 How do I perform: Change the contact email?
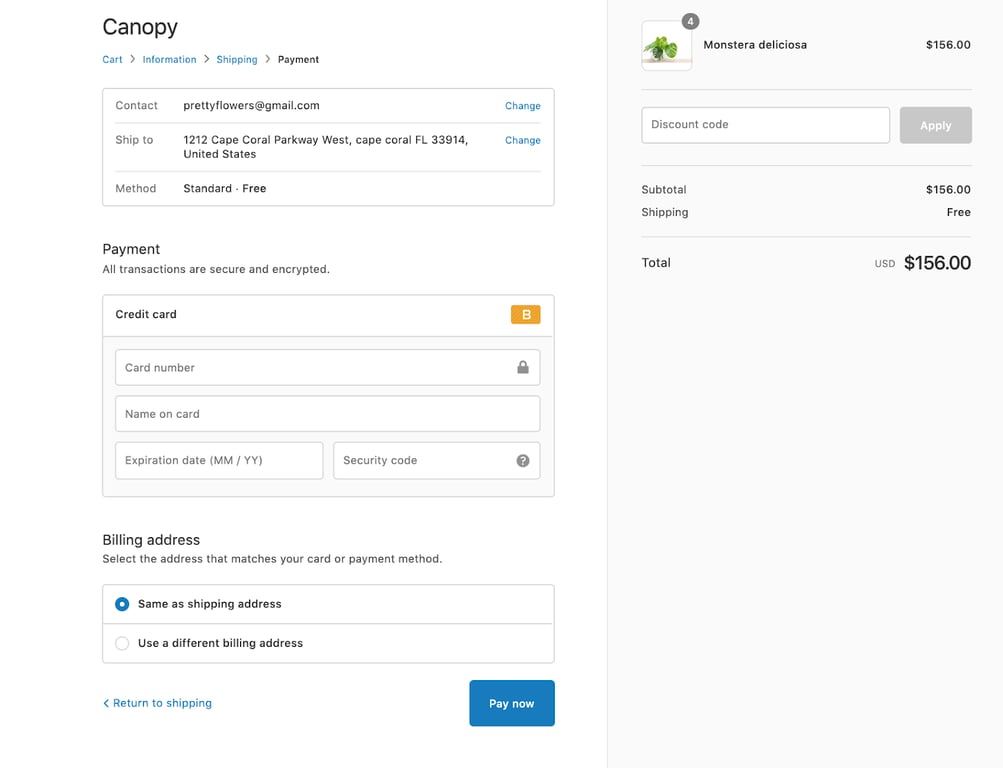pyautogui.click(x=522, y=106)
